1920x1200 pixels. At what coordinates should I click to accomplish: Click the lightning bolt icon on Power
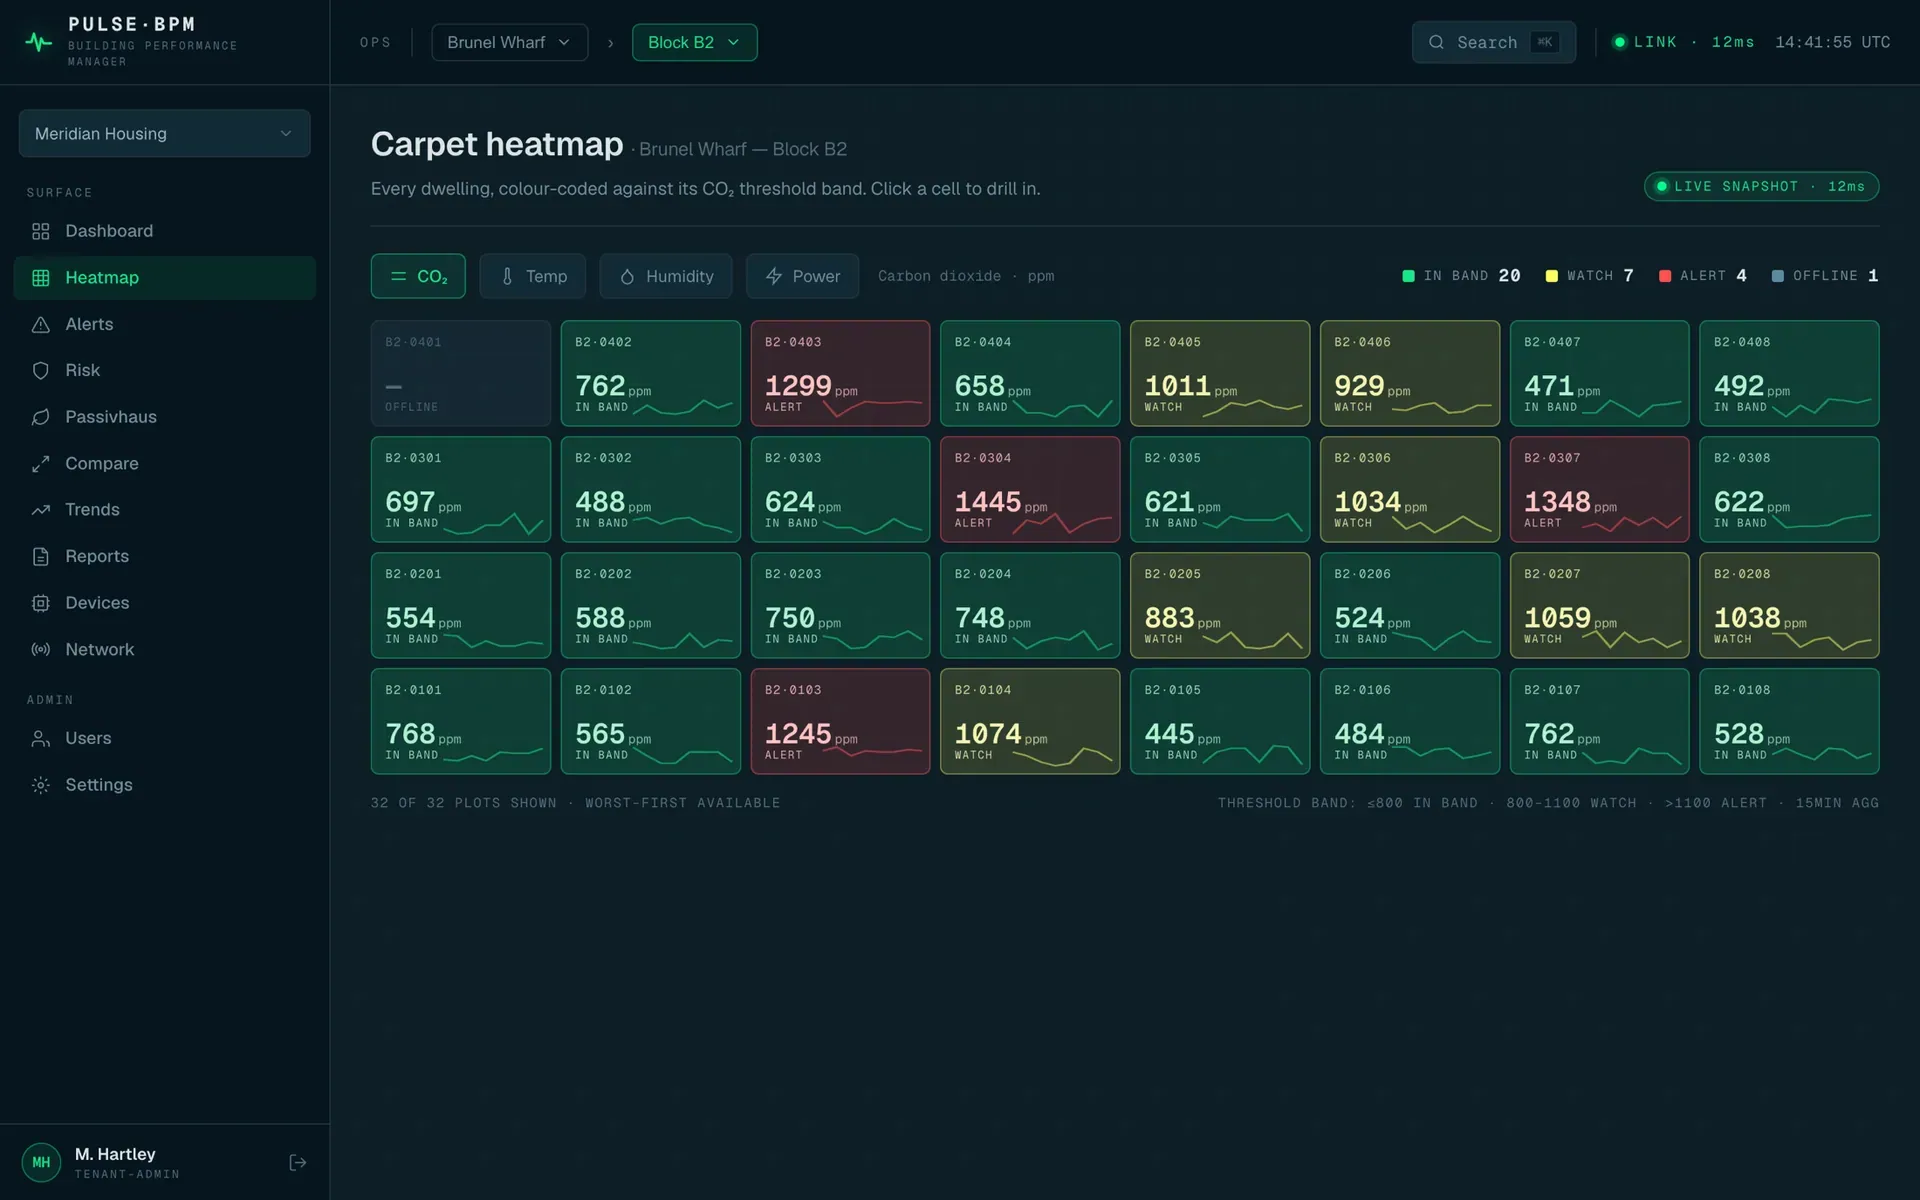pyautogui.click(x=774, y=276)
